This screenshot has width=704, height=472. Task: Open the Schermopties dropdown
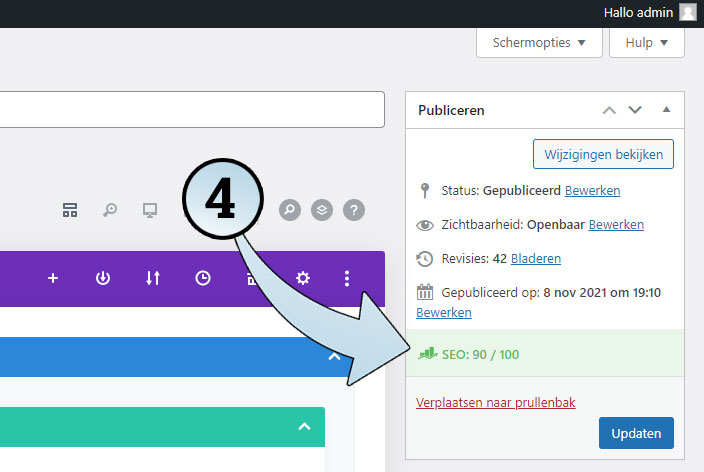[x=539, y=43]
